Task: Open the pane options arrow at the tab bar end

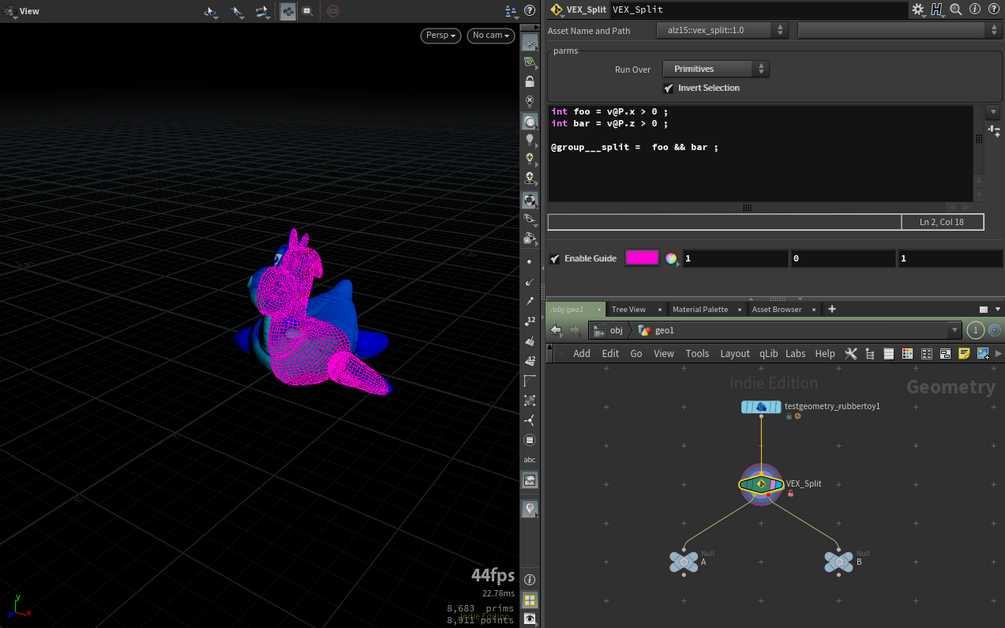Action: (x=997, y=309)
